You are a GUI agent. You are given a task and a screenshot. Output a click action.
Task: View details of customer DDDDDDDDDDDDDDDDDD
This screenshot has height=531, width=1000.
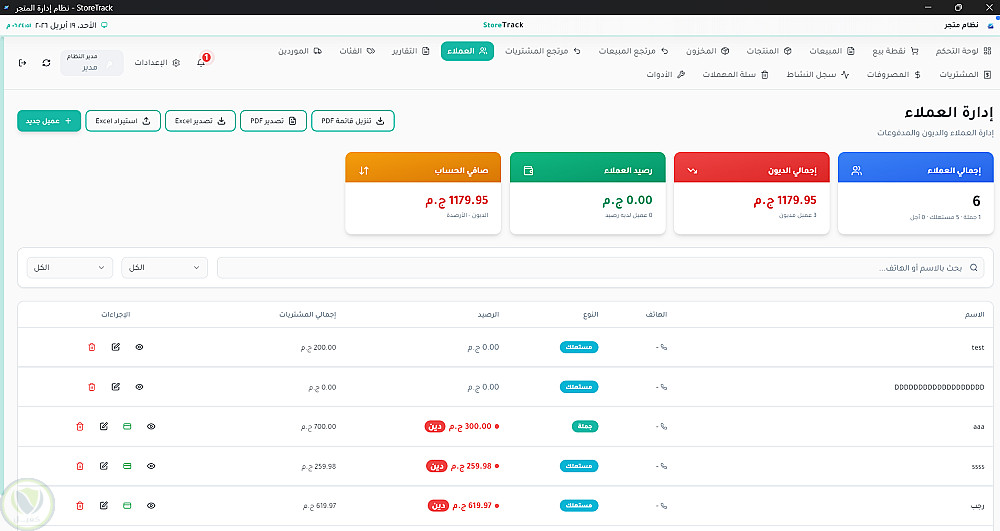coord(139,387)
